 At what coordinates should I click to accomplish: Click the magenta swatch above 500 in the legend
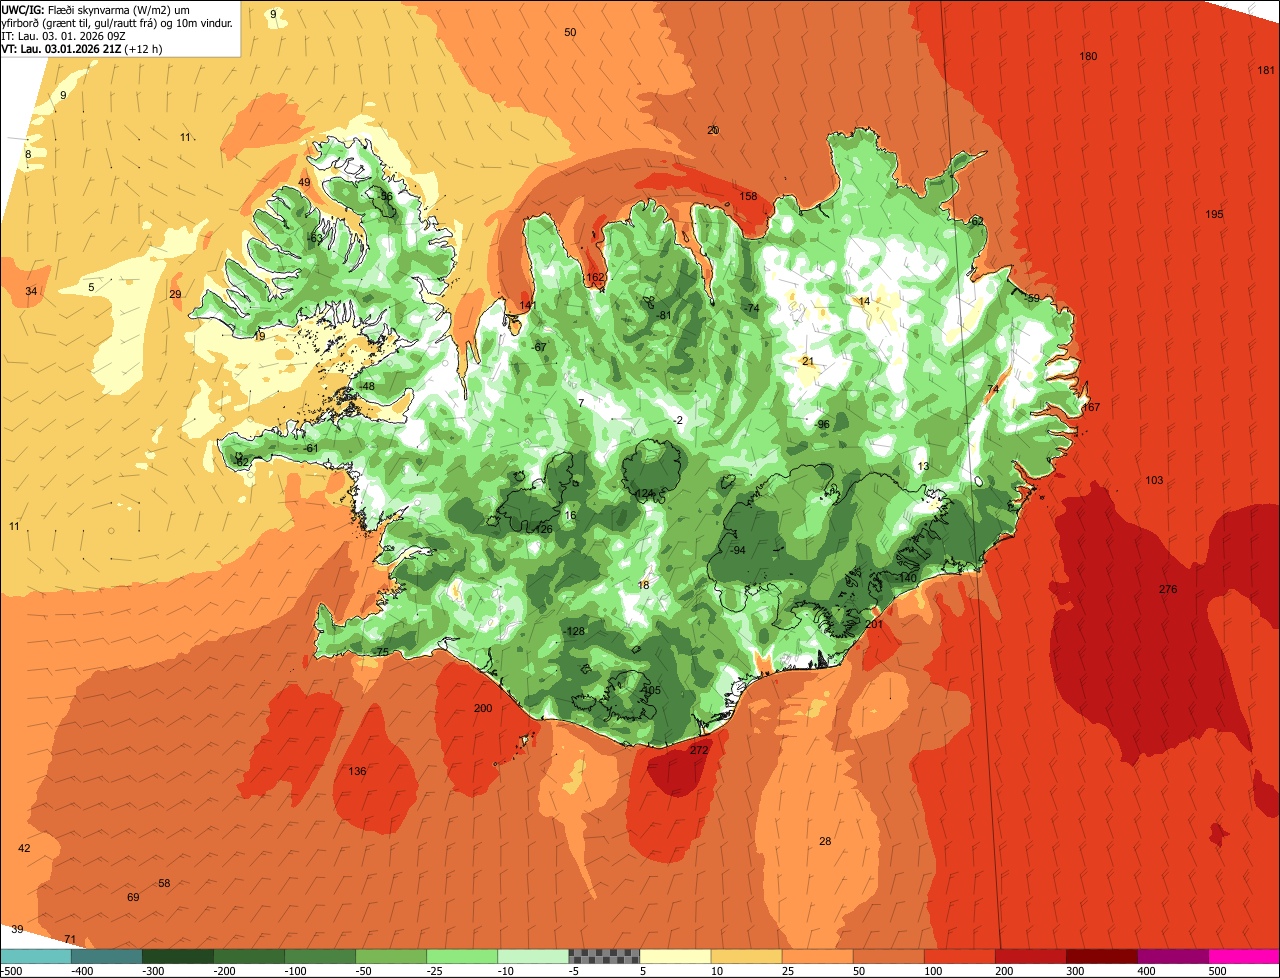pyautogui.click(x=1244, y=956)
